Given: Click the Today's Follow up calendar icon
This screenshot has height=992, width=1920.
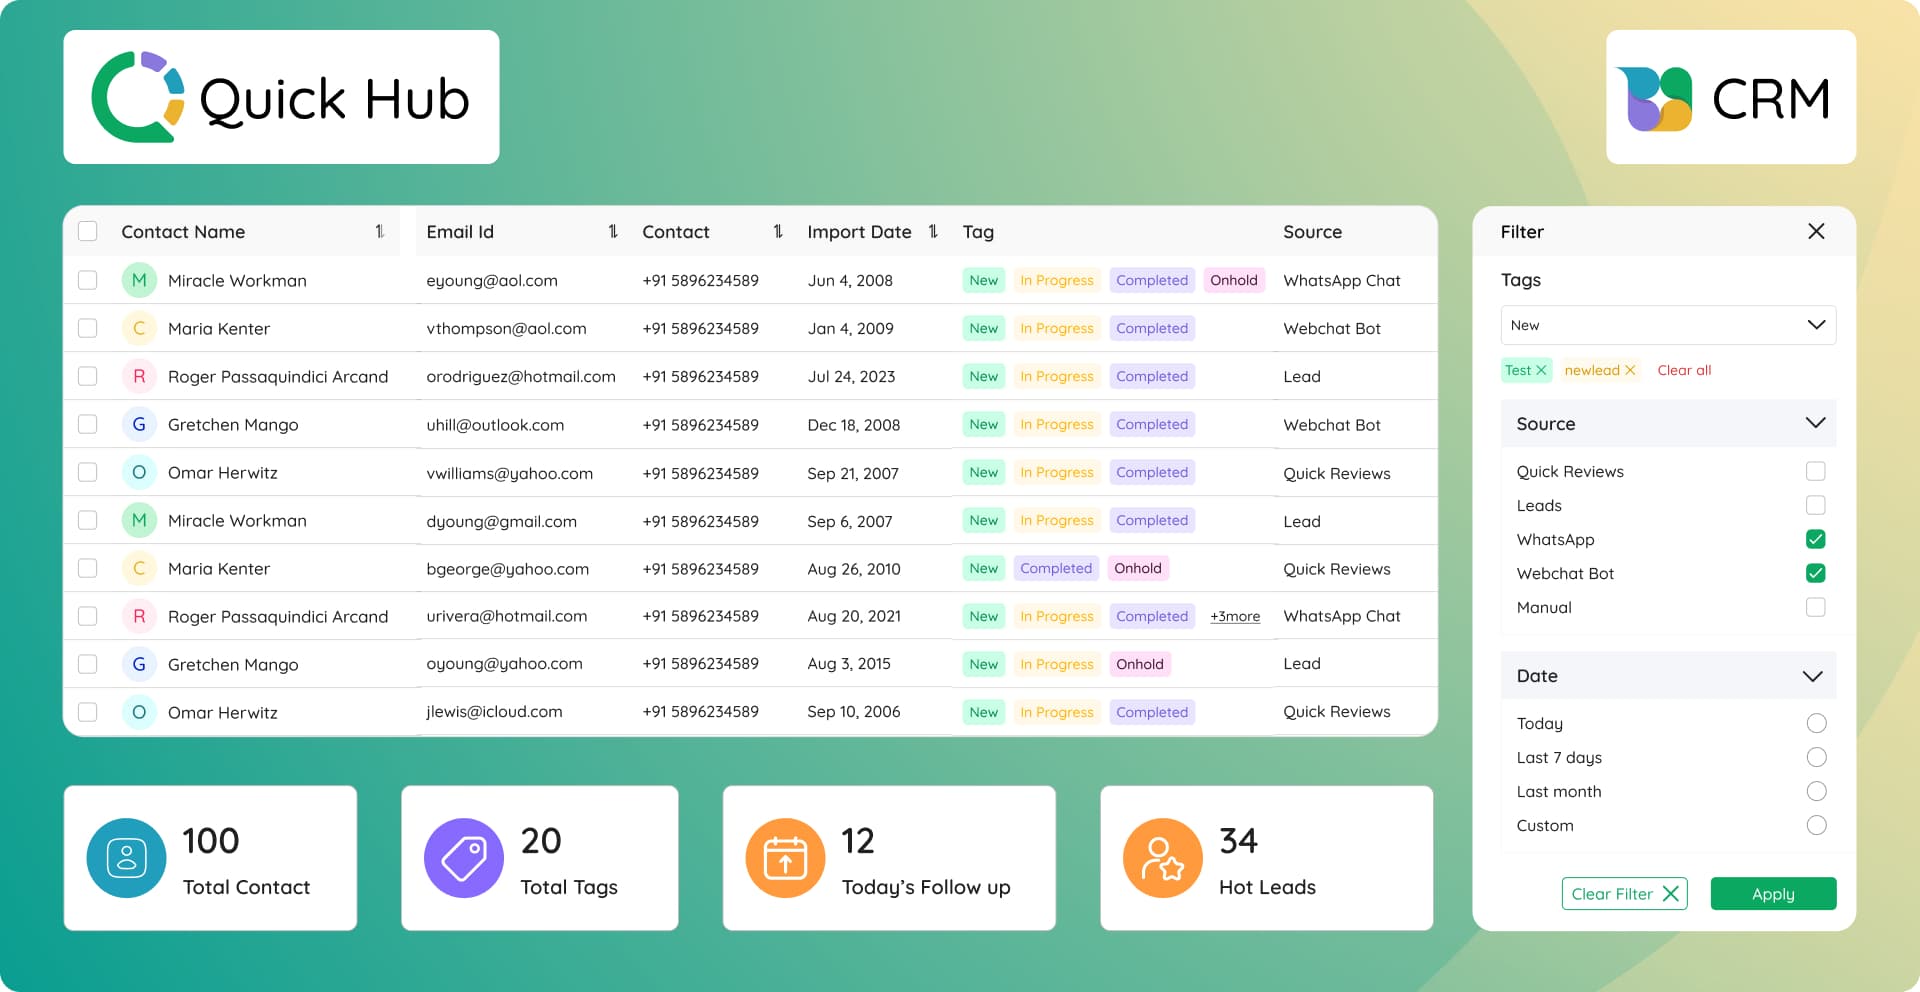Looking at the screenshot, I should (x=785, y=857).
